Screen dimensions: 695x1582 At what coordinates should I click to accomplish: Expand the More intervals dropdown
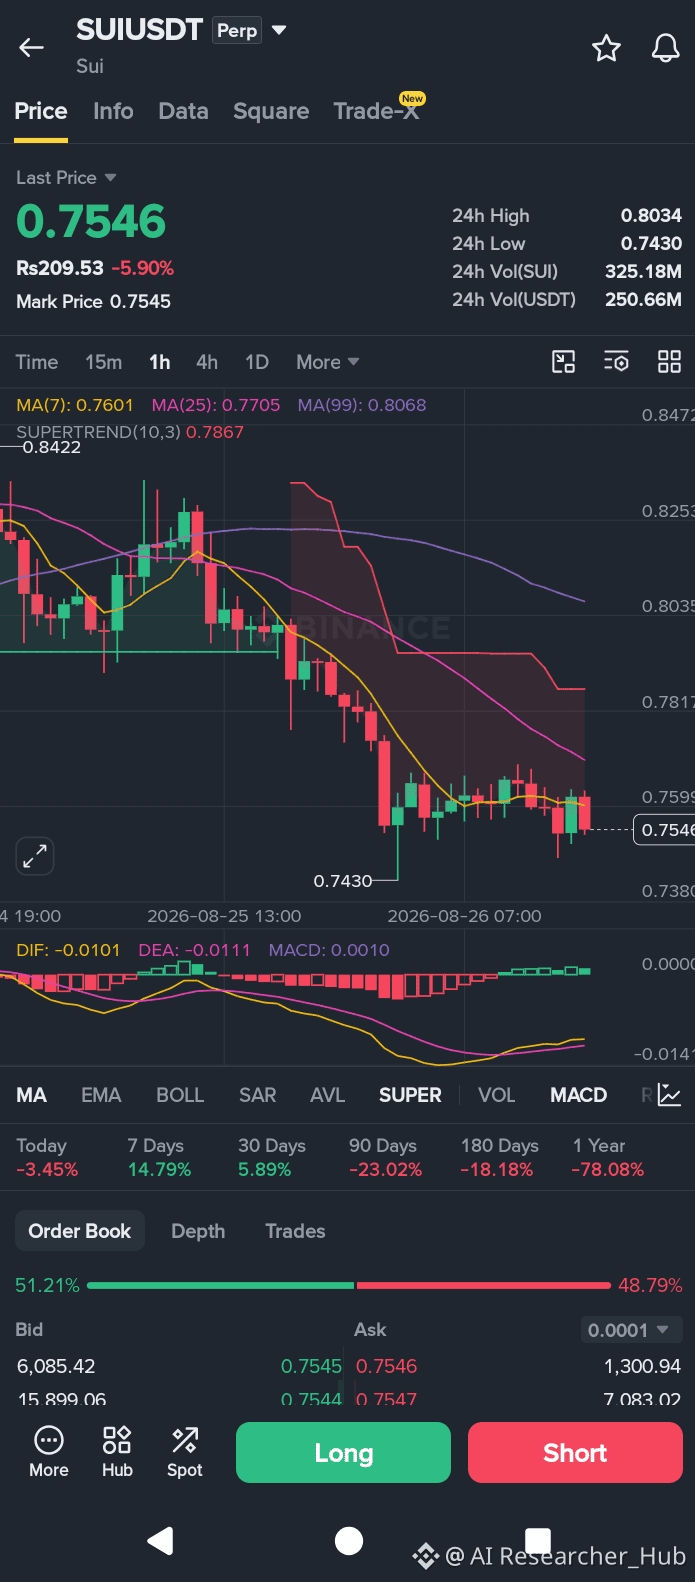coord(327,362)
